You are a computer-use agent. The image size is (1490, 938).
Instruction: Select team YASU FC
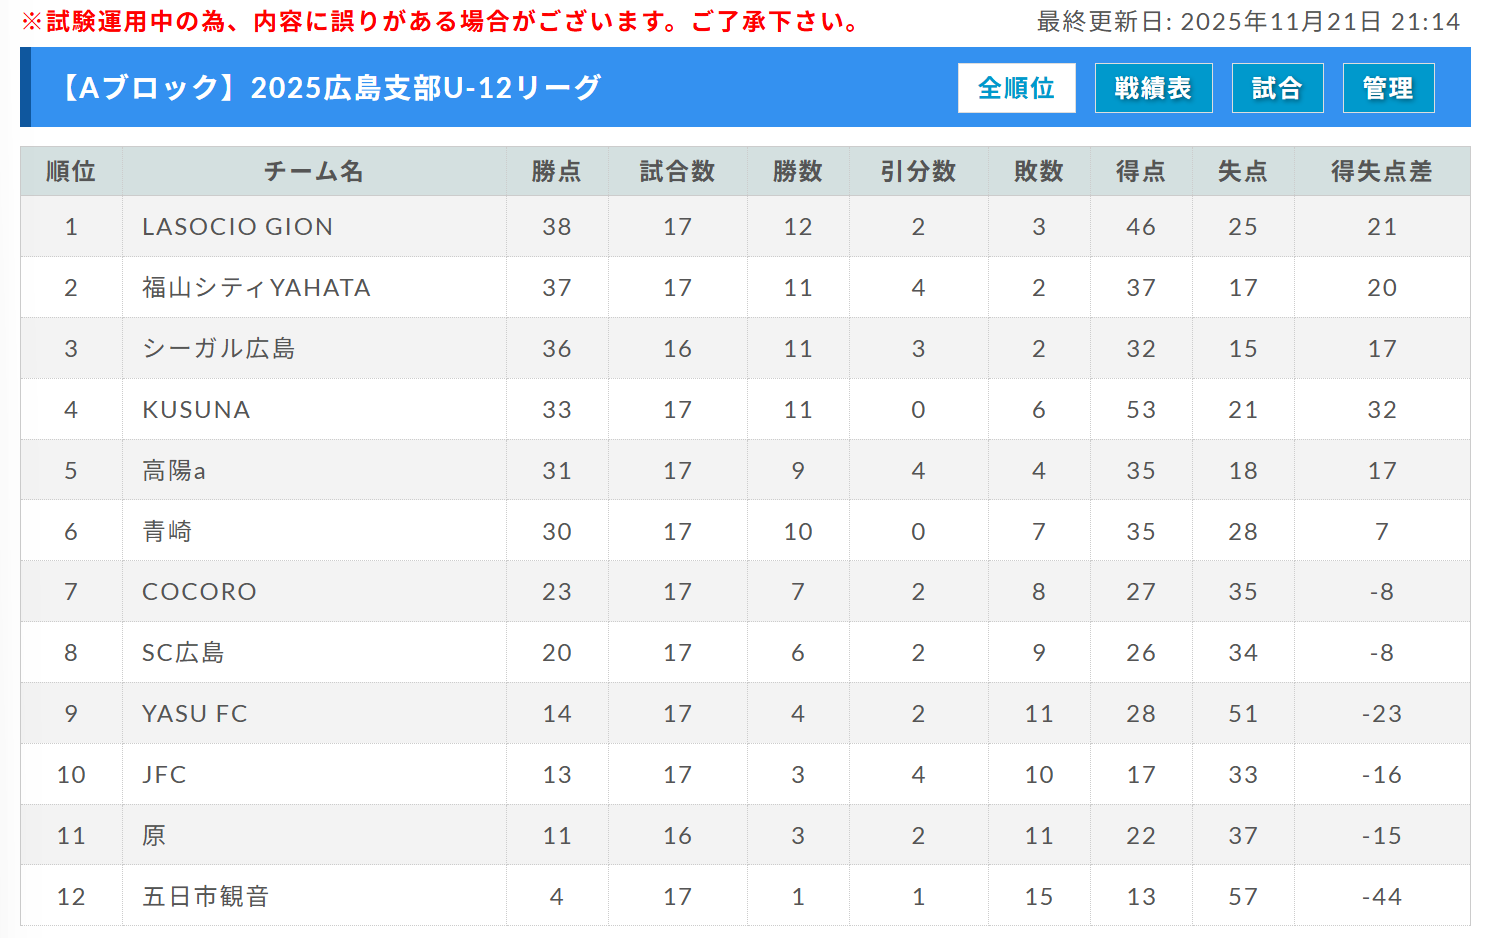click(x=195, y=714)
